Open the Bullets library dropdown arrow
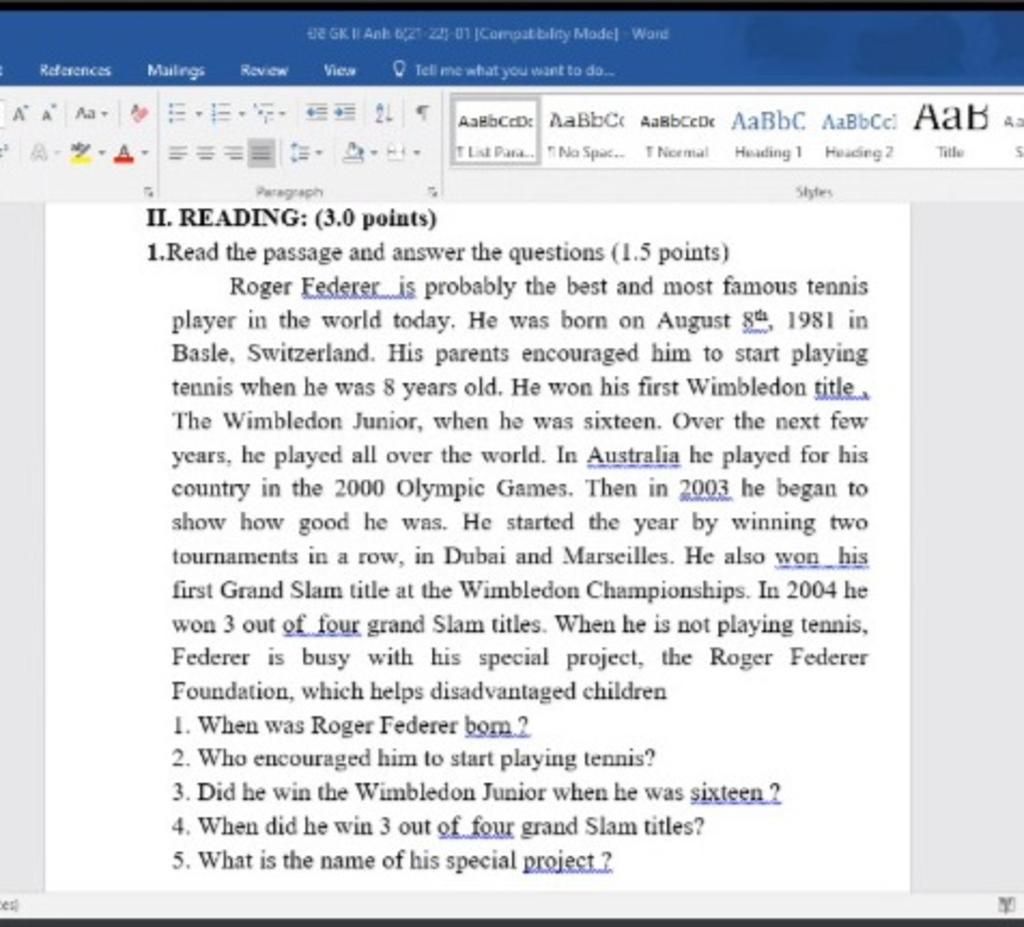This screenshot has height=927, width=1024. 199,114
